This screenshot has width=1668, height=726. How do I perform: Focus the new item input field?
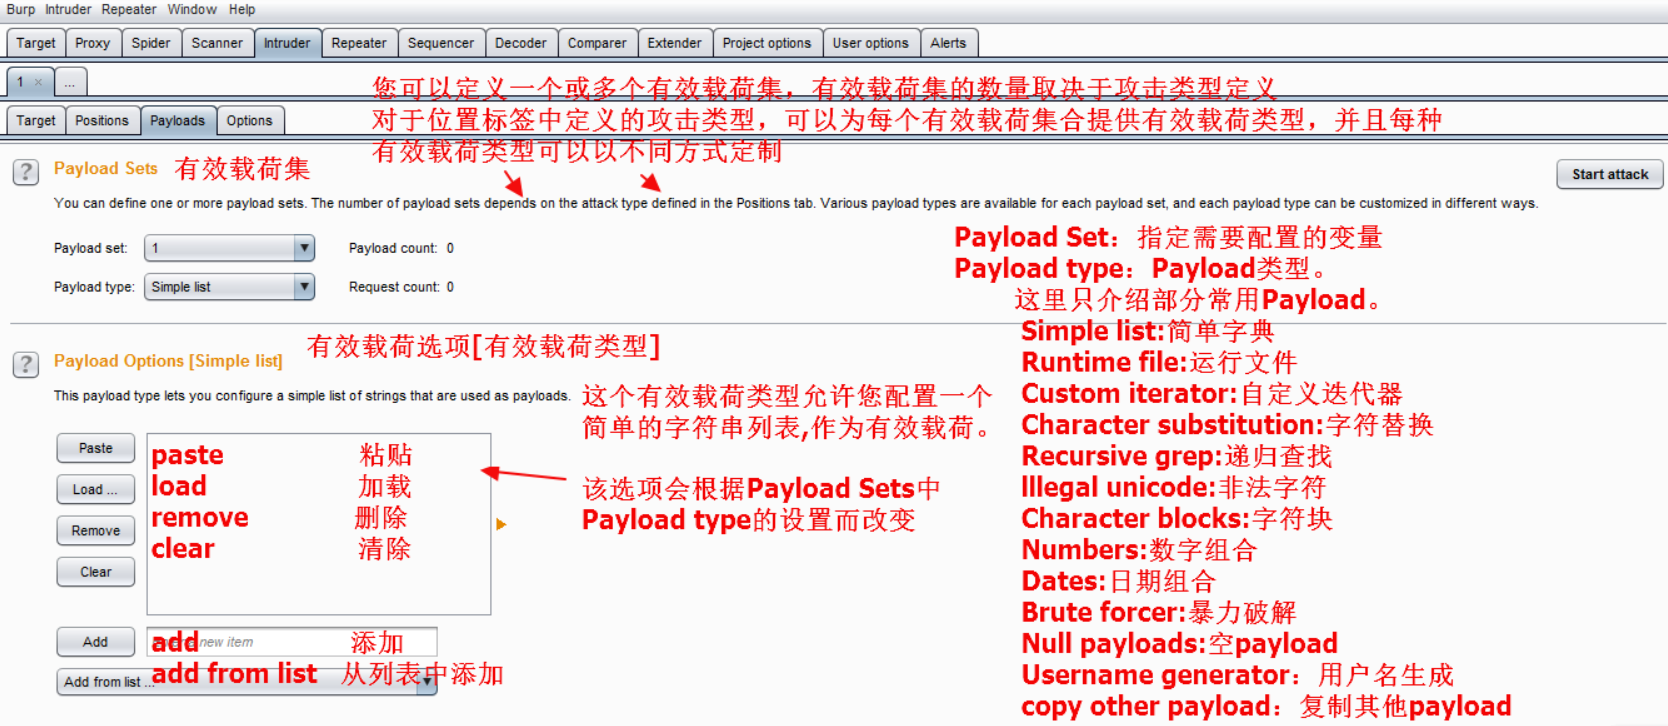click(292, 642)
